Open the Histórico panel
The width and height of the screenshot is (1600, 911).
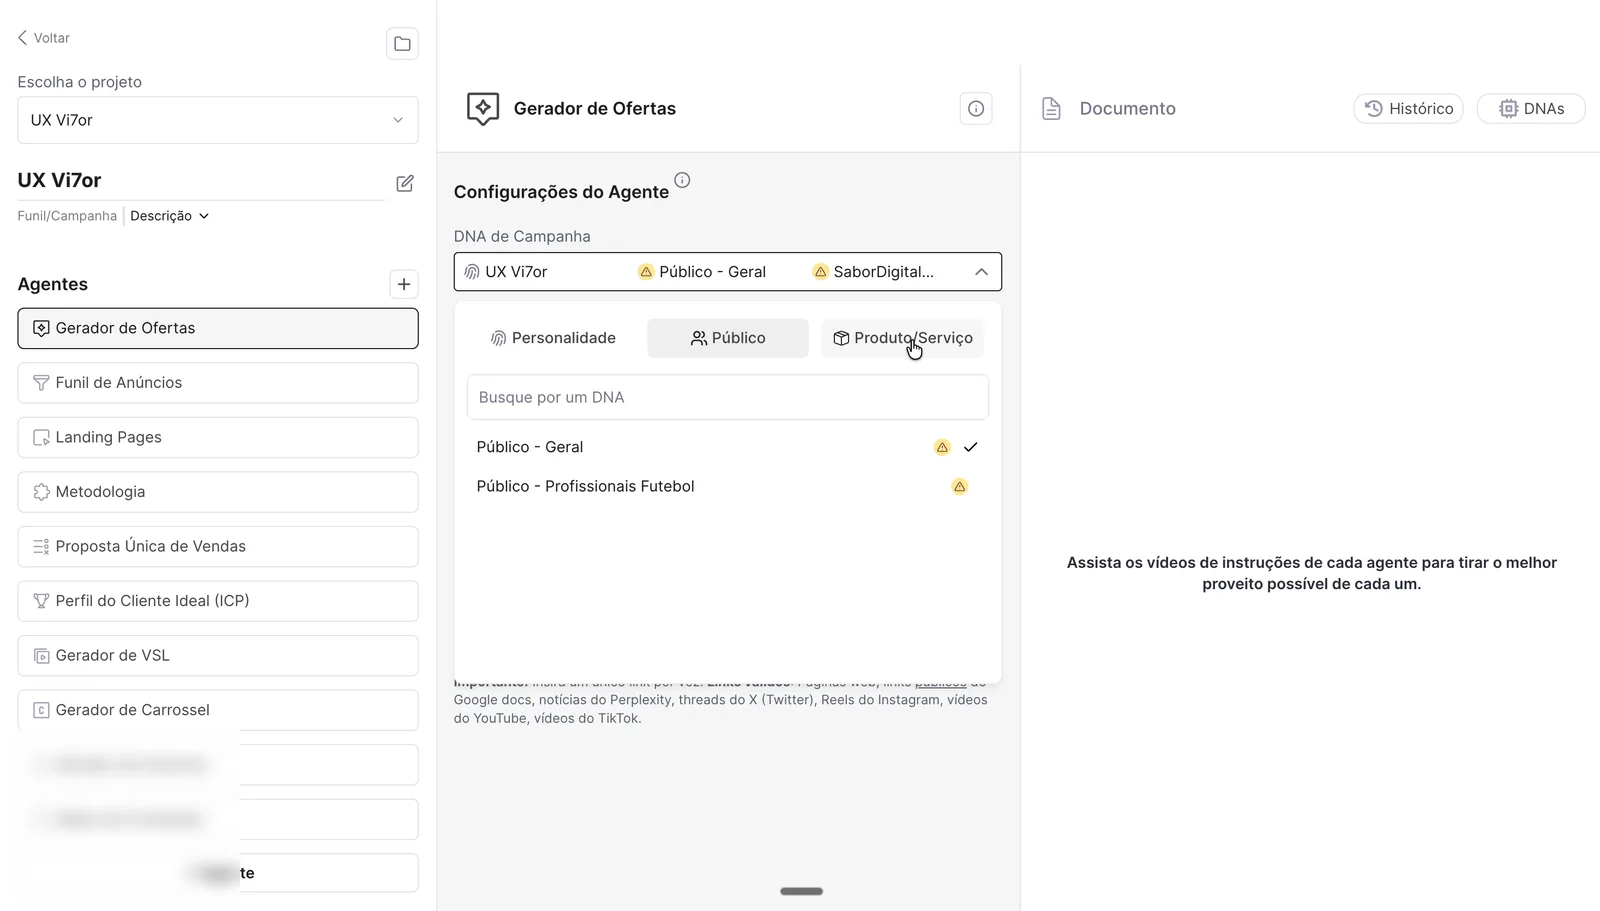pyautogui.click(x=1408, y=109)
